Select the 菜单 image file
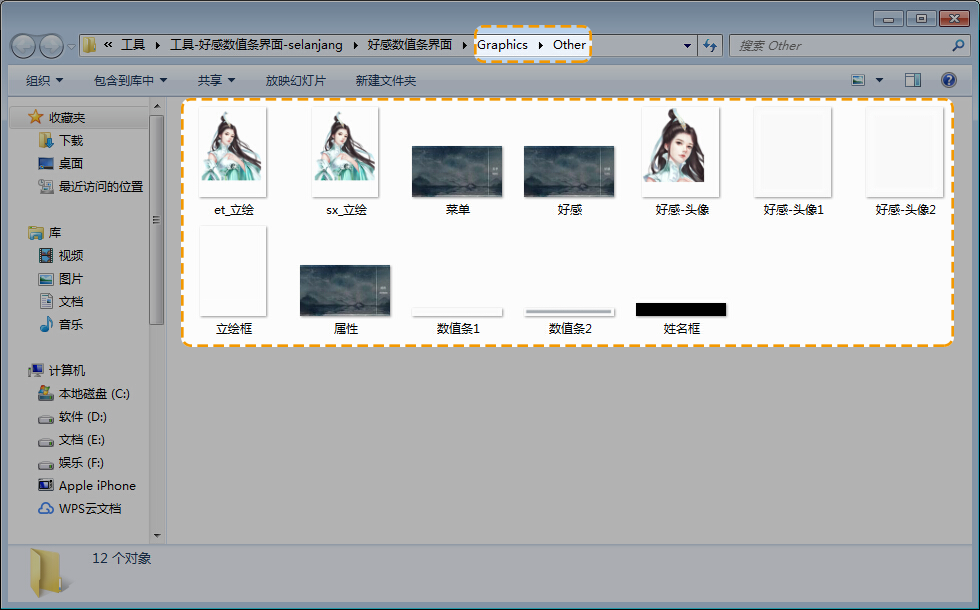 click(x=457, y=181)
